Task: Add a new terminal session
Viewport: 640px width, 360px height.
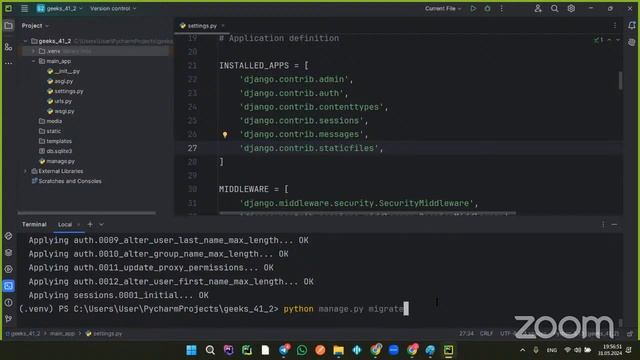Action: point(90,224)
